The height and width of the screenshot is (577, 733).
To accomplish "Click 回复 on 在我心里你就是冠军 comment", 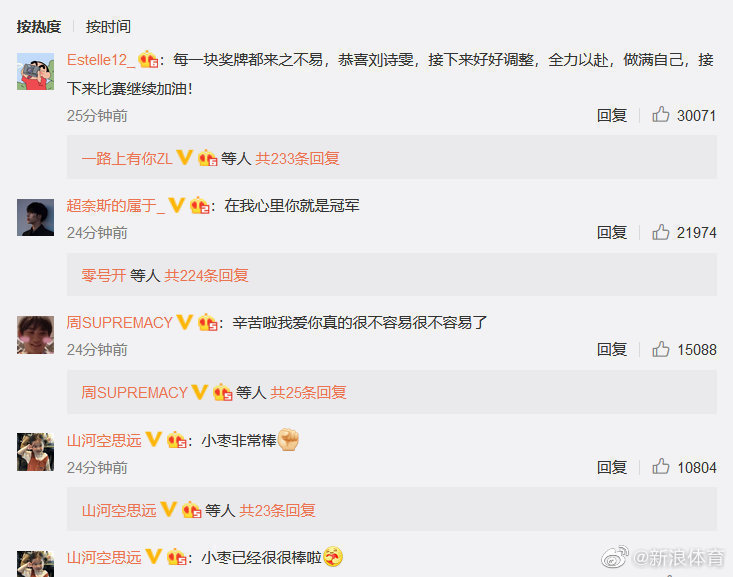I will click(611, 232).
